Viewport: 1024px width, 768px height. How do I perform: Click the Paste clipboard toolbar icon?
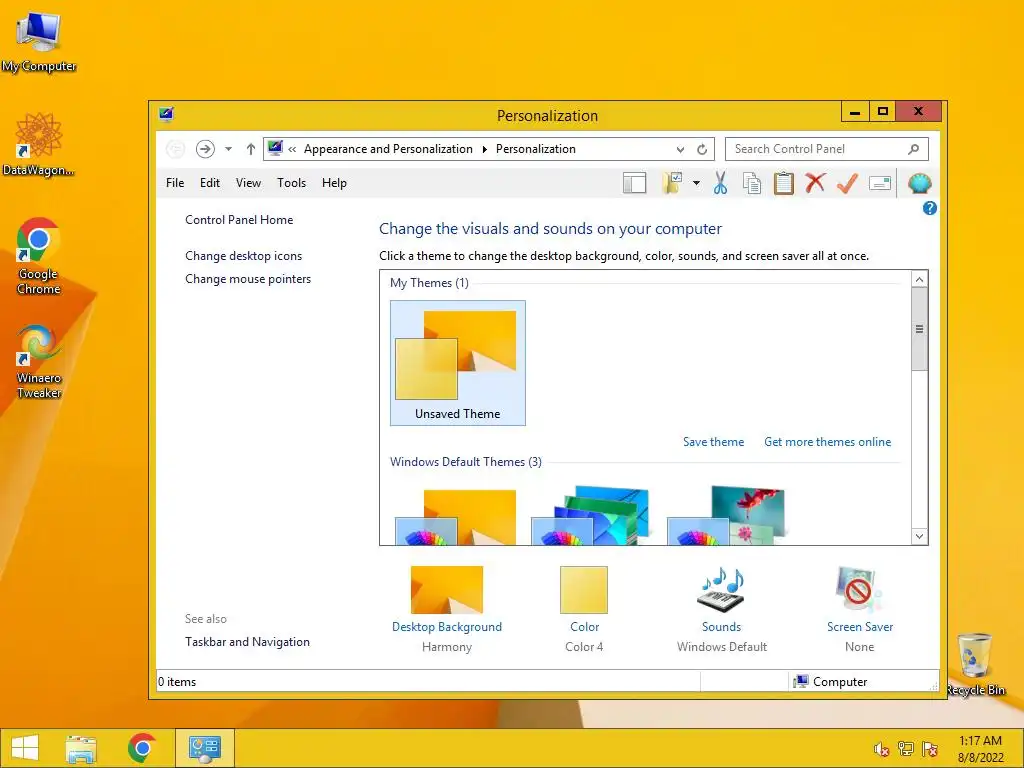[784, 184]
